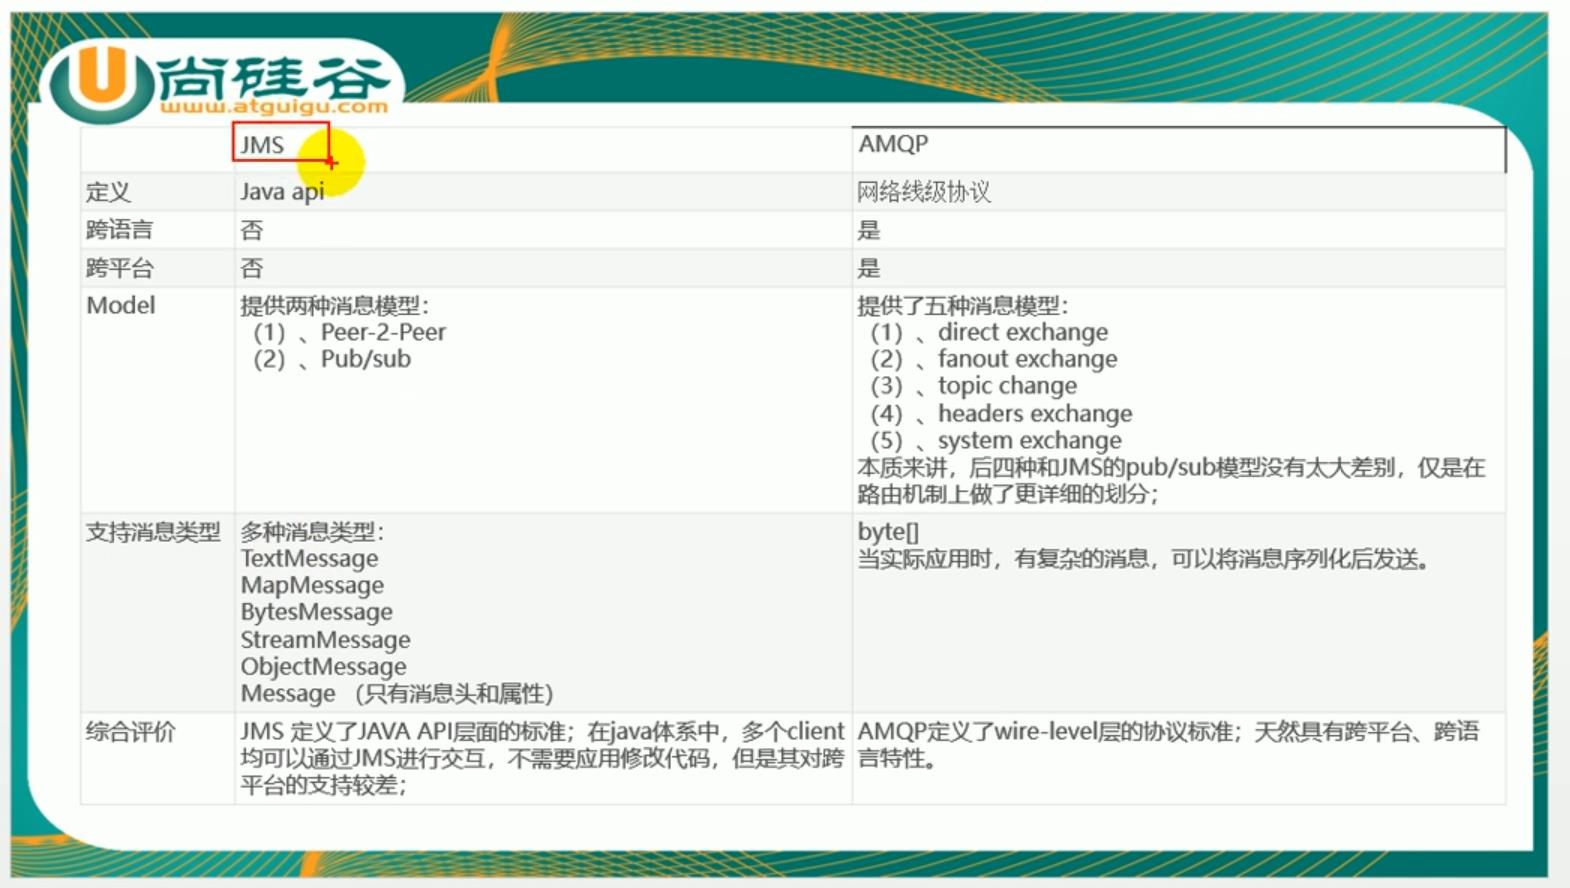This screenshot has width=1570, height=888.
Task: Click the ObjectMessage entry
Action: 323,667
